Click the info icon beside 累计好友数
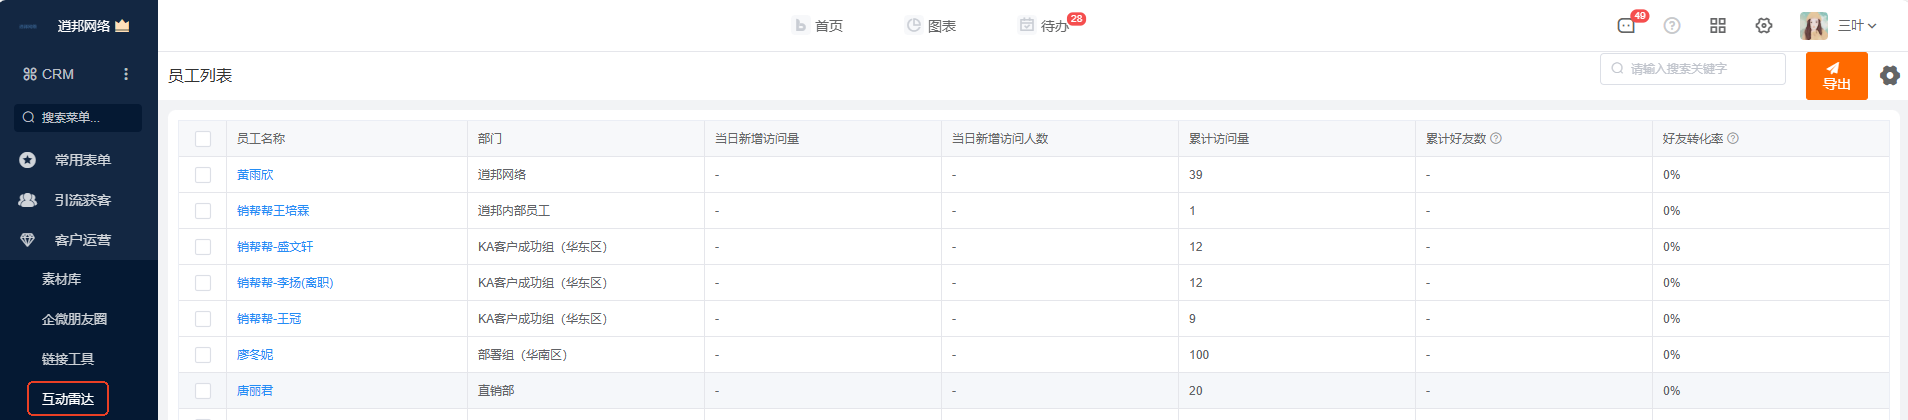The image size is (1908, 420). click(1496, 139)
